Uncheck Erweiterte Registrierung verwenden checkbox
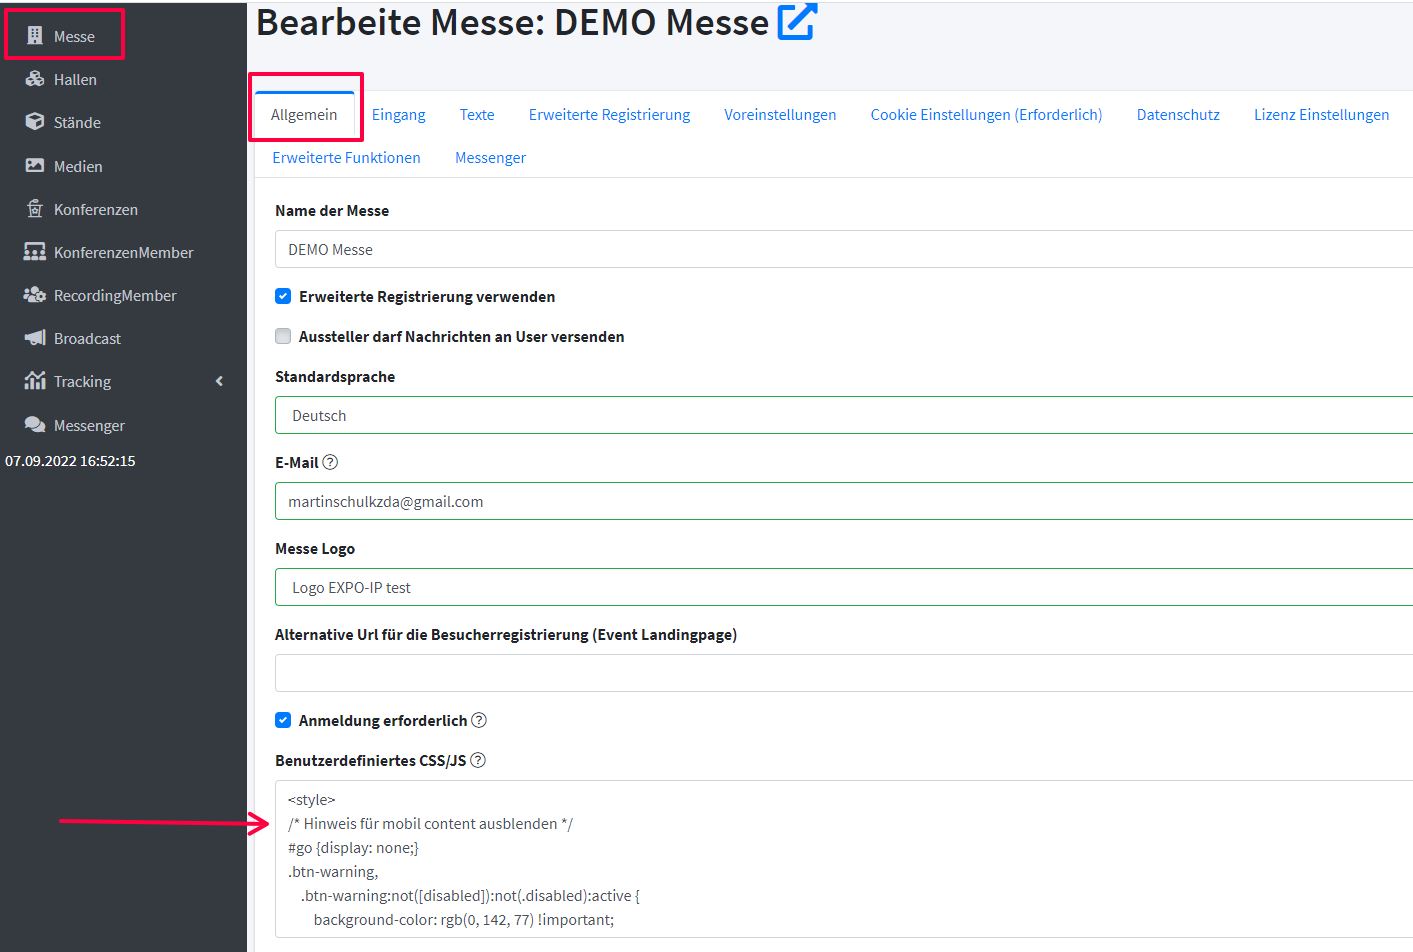 pyautogui.click(x=283, y=296)
